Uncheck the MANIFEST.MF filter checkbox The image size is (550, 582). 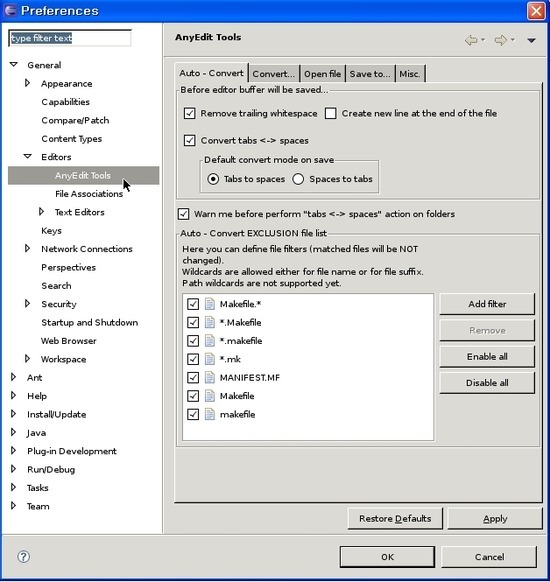[193, 377]
